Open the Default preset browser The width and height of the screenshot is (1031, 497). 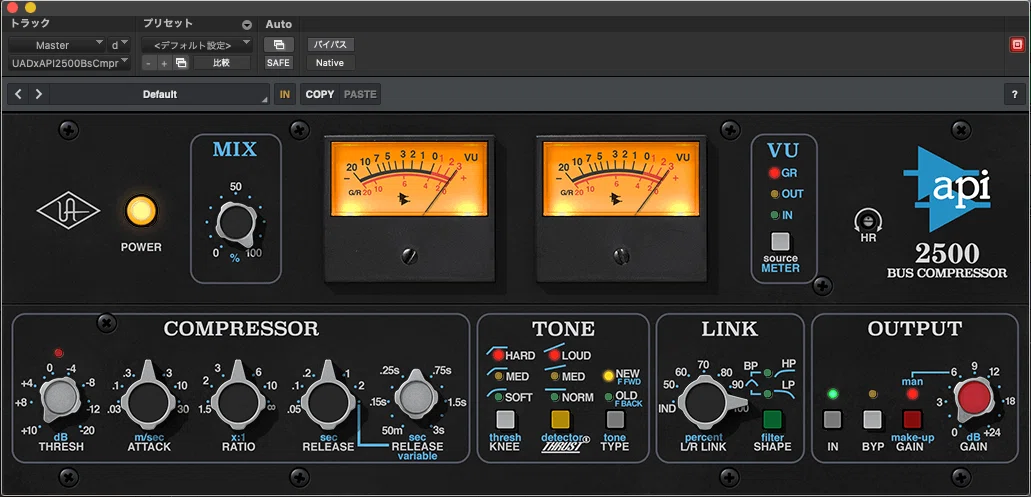pyautogui.click(x=160, y=94)
